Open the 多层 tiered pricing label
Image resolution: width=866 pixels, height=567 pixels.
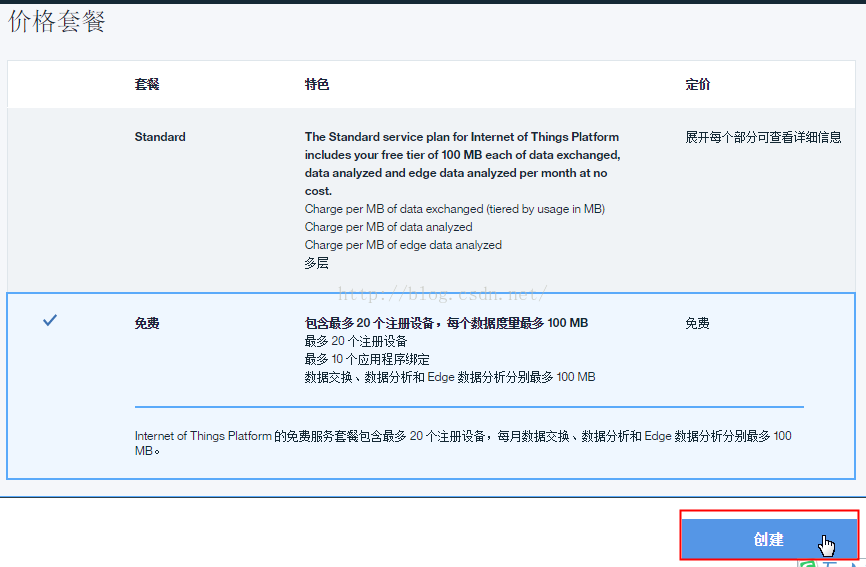tap(317, 263)
